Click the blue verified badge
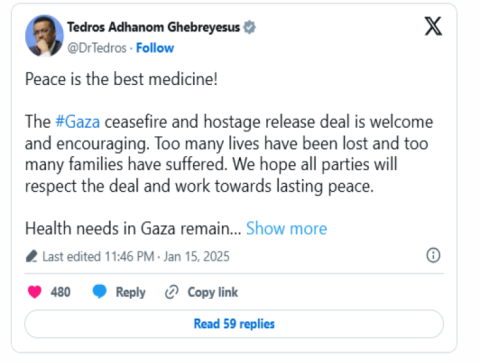 [x=249, y=27]
